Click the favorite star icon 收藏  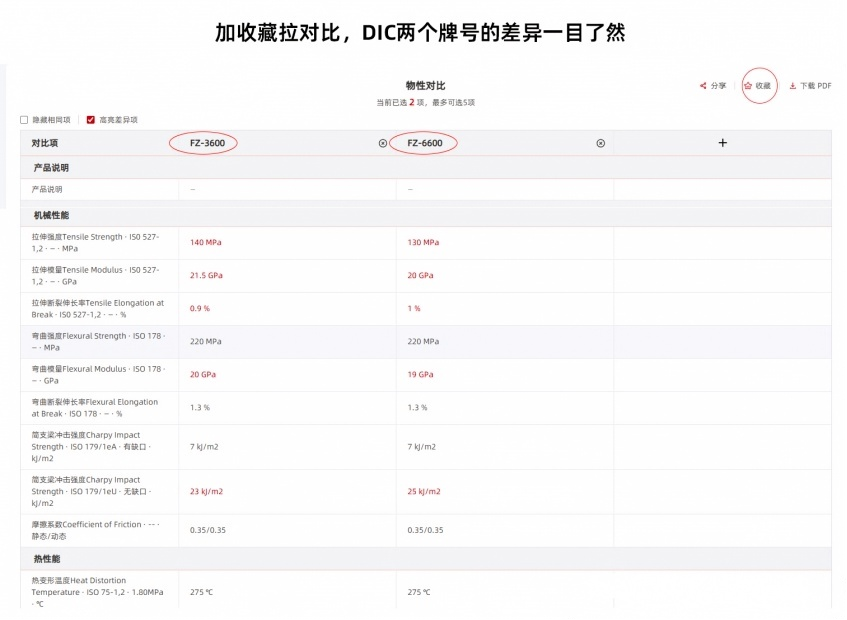(748, 86)
